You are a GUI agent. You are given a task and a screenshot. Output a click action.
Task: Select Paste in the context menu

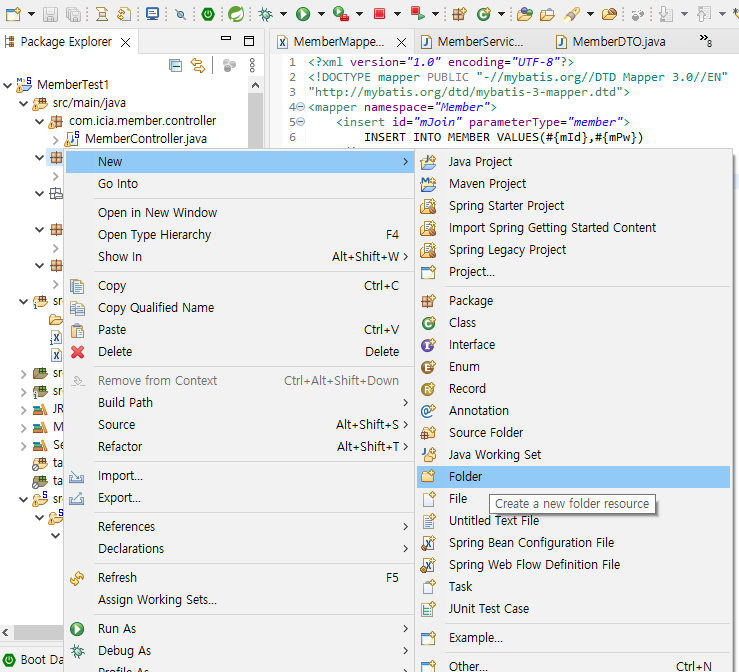pos(239,329)
